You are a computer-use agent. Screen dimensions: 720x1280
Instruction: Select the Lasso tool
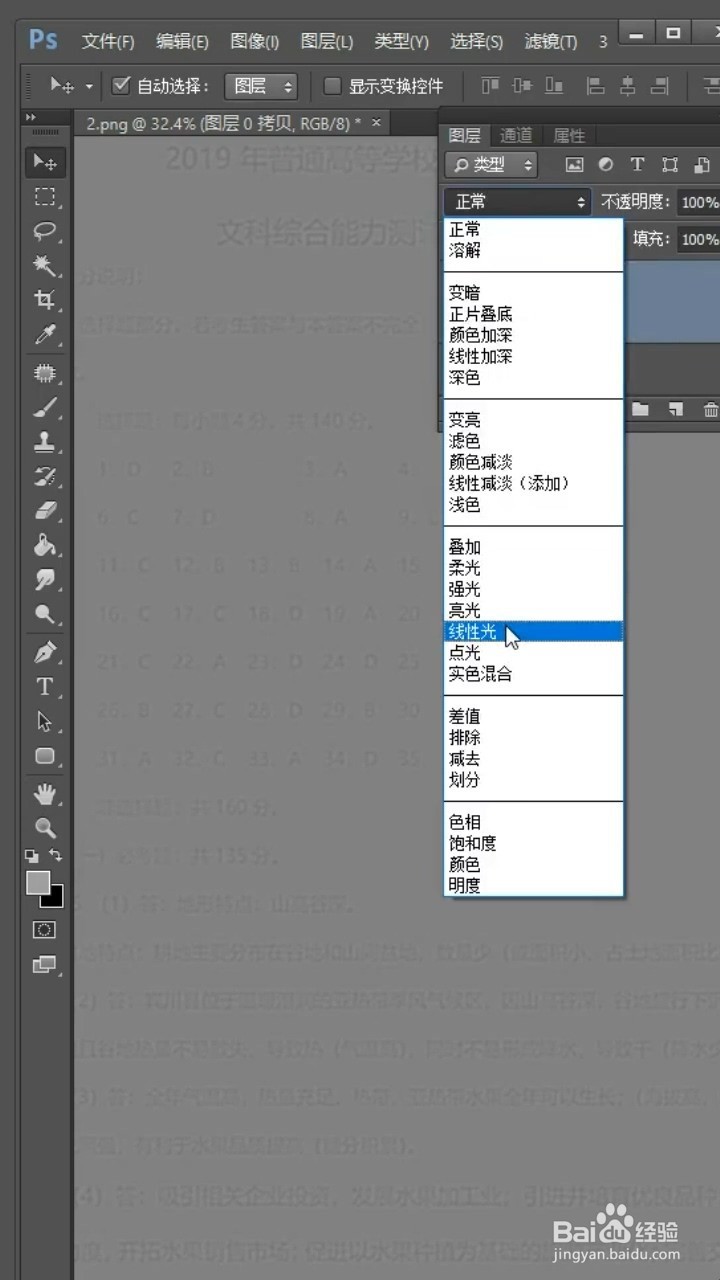(x=45, y=231)
